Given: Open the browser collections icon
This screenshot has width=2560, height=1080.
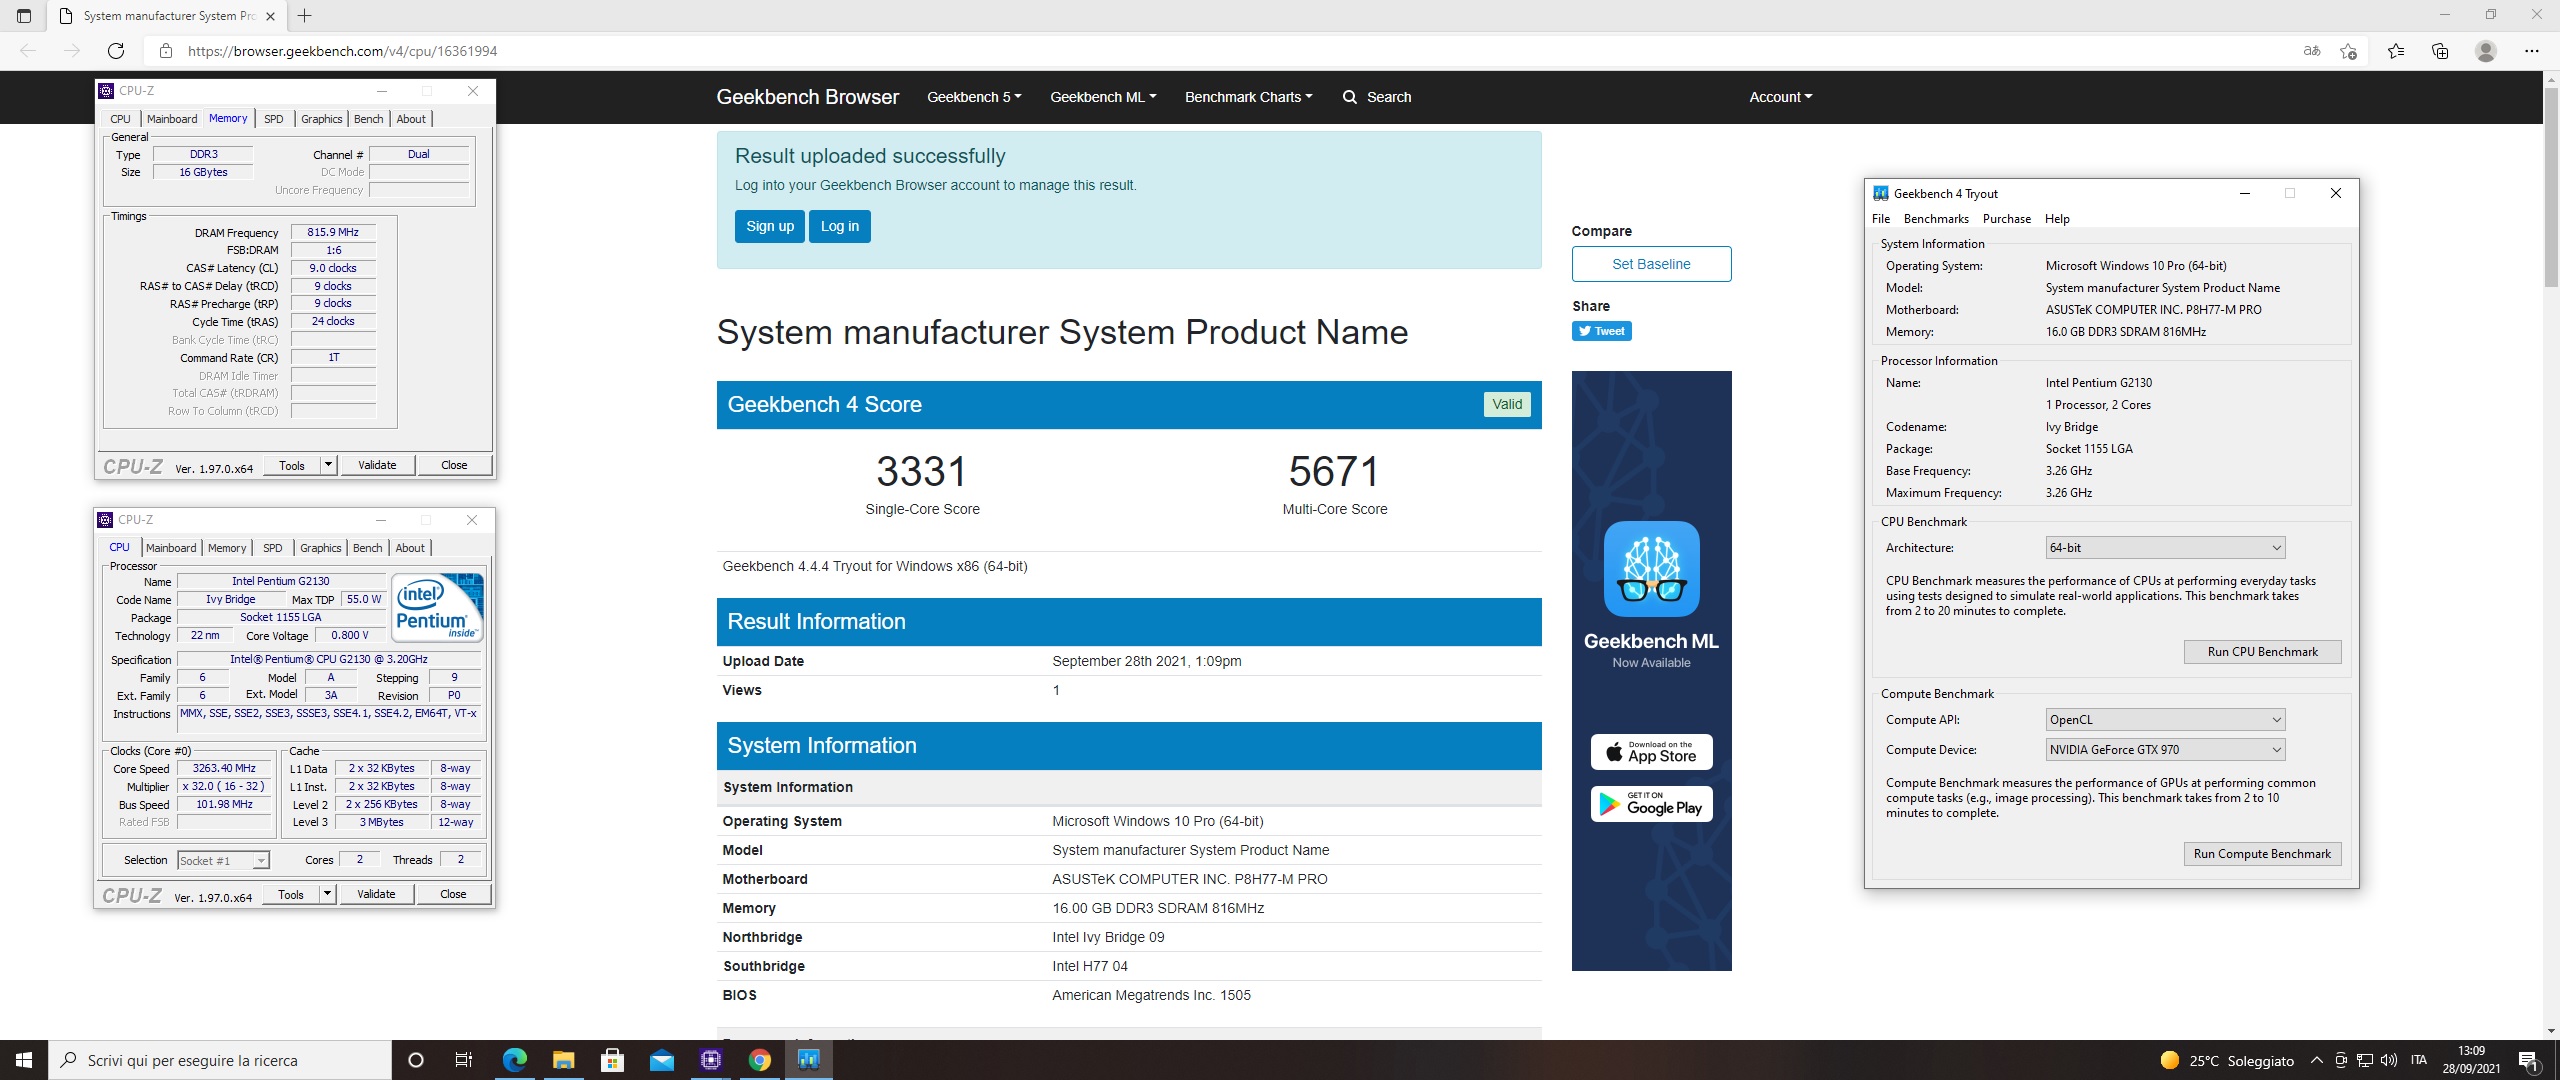Looking at the screenshot, I should [2440, 51].
